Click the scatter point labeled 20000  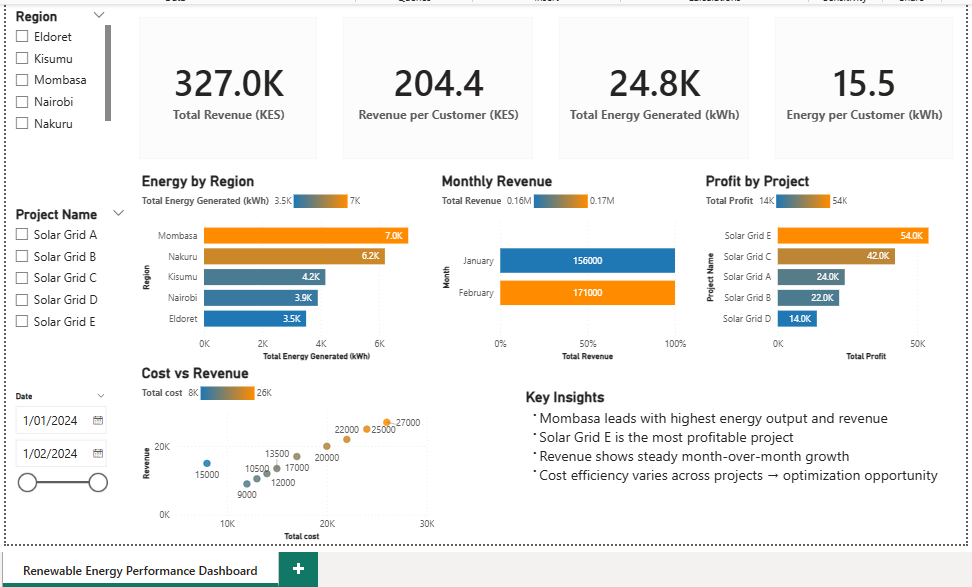pyautogui.click(x=327, y=446)
